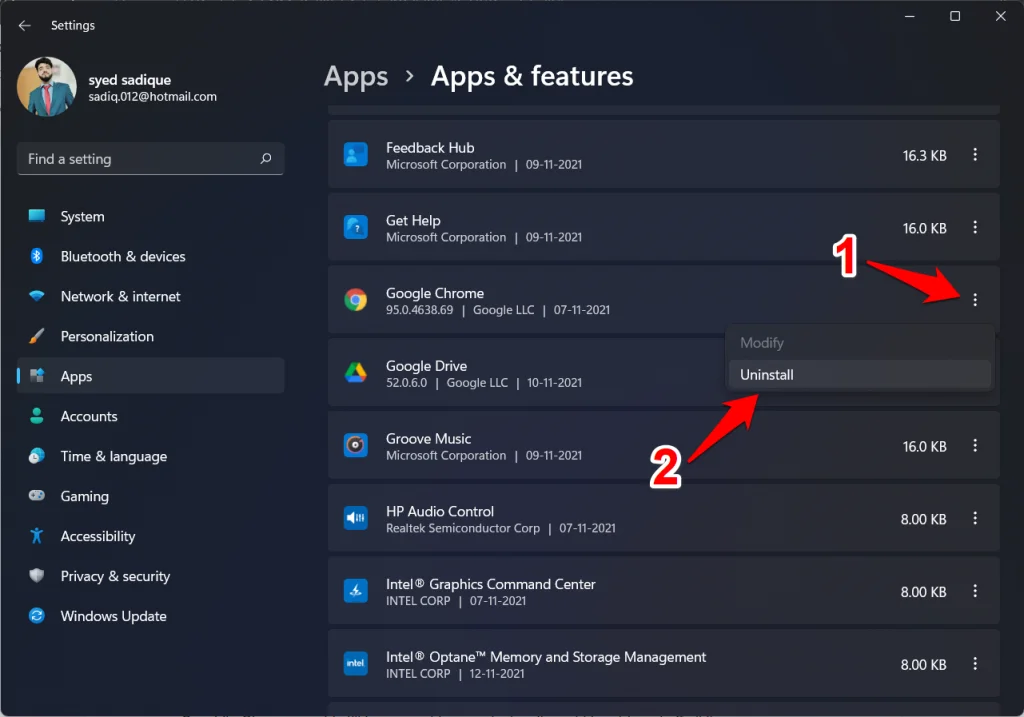Click the Google Chrome app icon
Image resolution: width=1024 pixels, height=717 pixels.
tap(356, 300)
